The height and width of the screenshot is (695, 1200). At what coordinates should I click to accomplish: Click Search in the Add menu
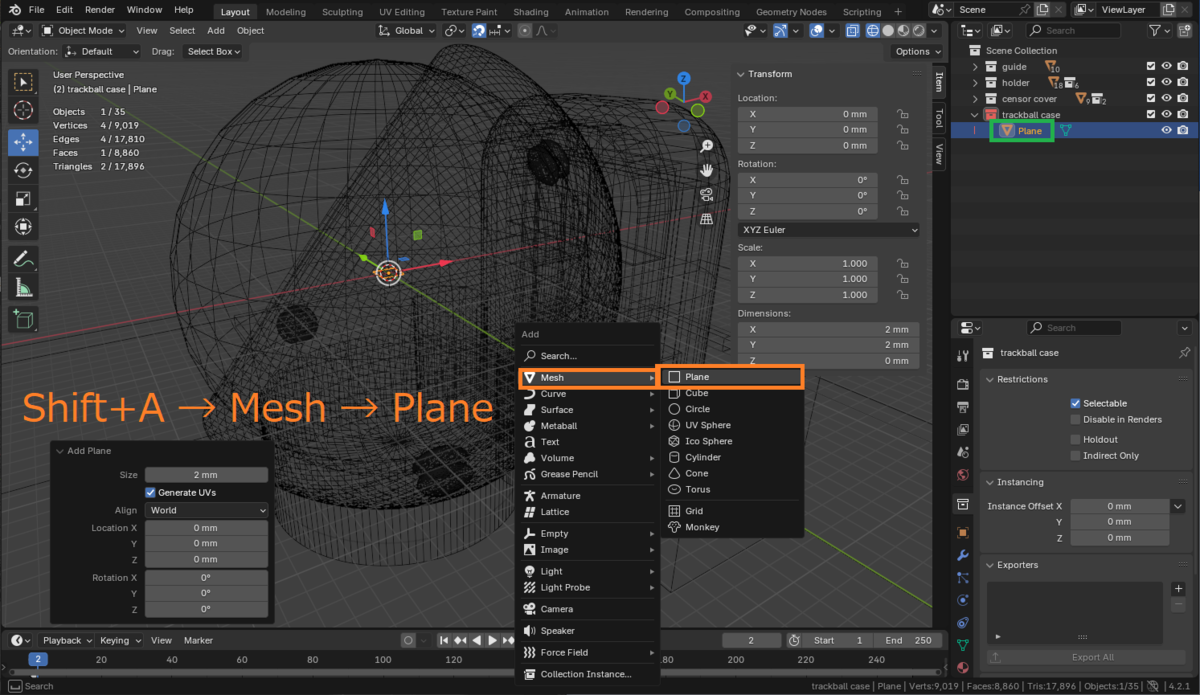click(x=588, y=356)
